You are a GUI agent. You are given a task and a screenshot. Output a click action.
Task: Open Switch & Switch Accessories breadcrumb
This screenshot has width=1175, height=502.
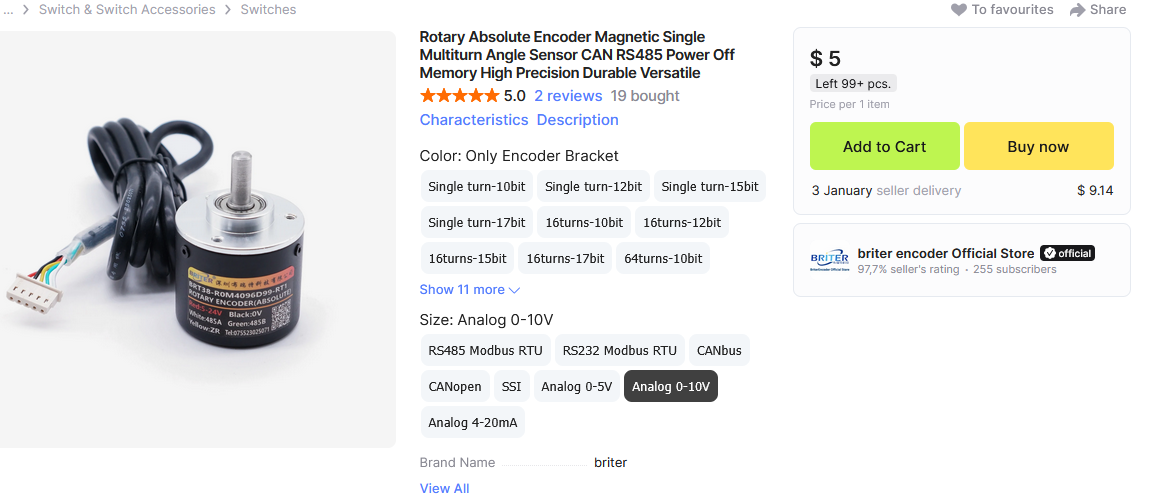127,10
